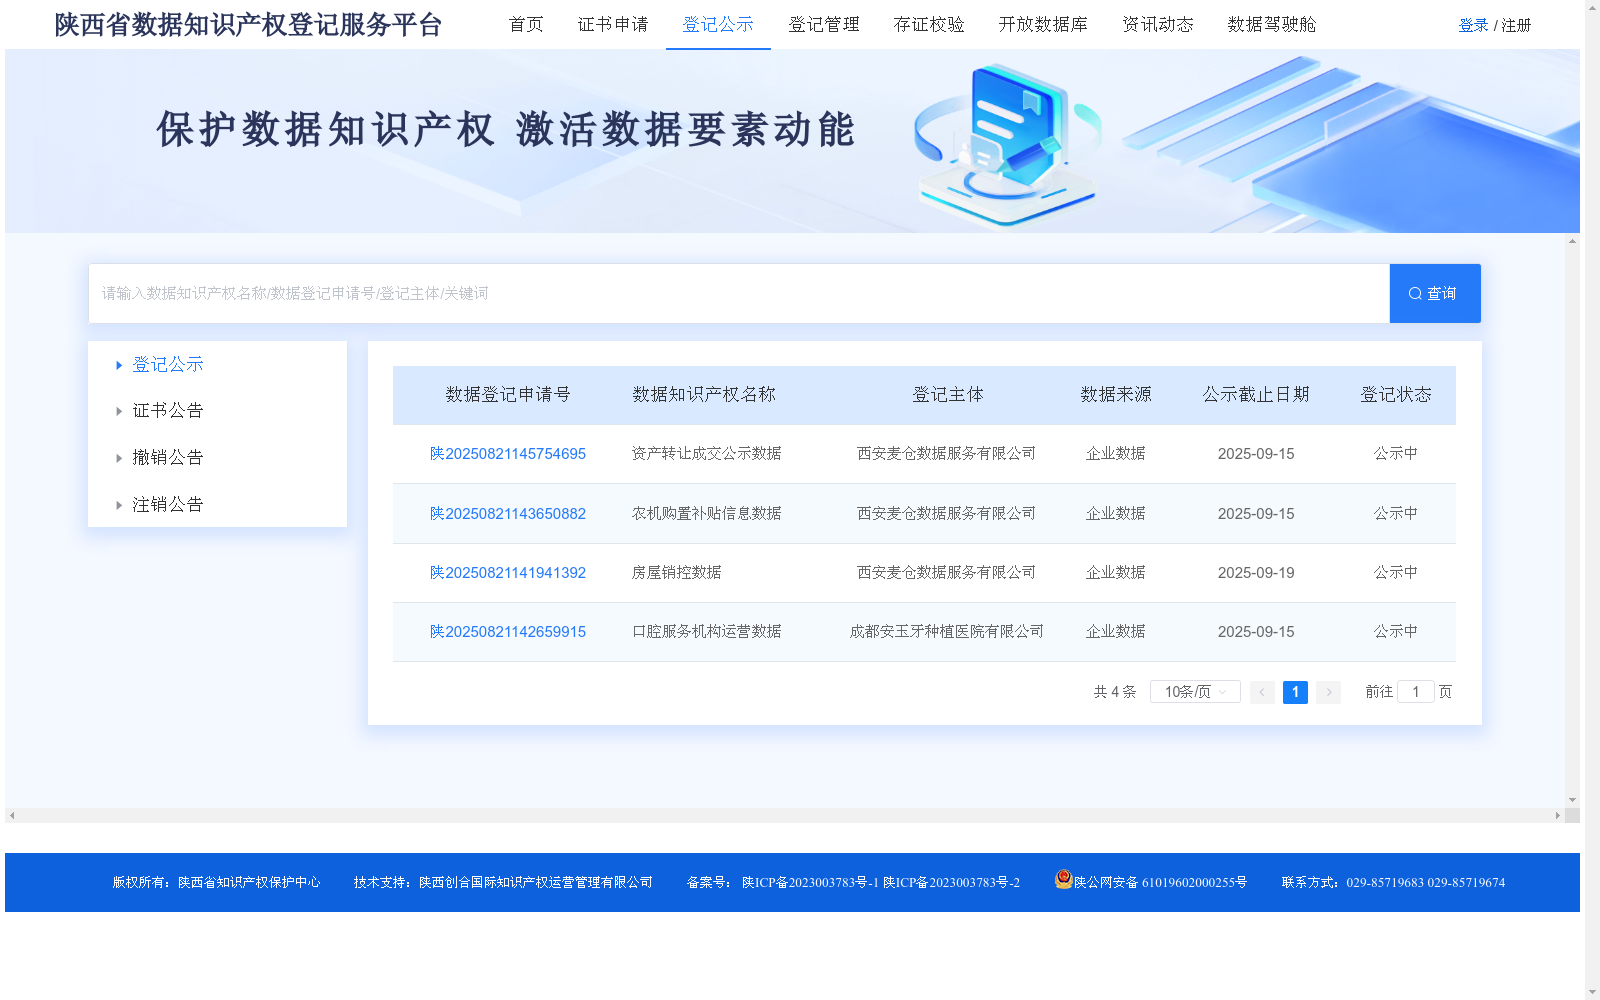
Task: Click the 登记状态 column header
Action: [1396, 395]
